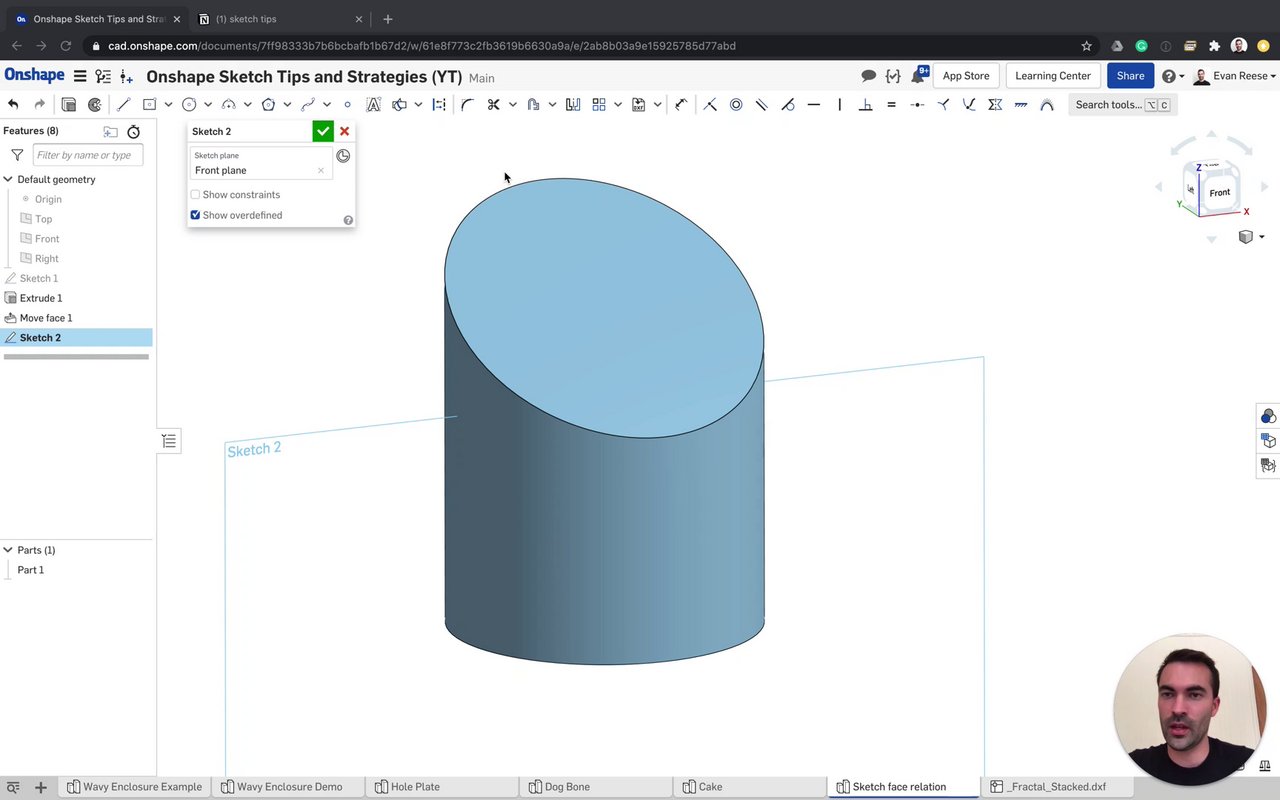Apply the Perpendicular constraint
This screenshot has height=800, width=1280.
(x=865, y=105)
